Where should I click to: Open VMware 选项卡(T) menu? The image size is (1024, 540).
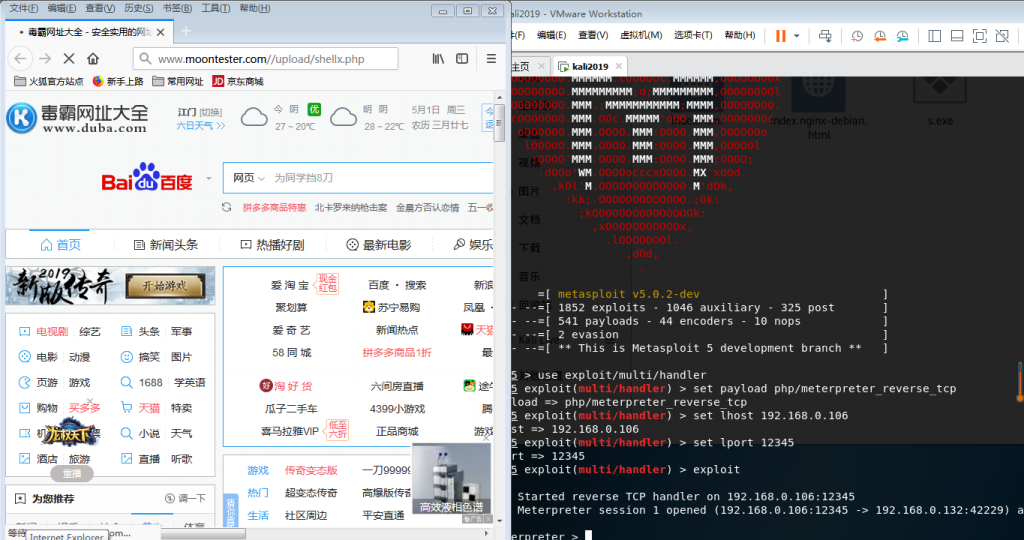tap(693, 35)
